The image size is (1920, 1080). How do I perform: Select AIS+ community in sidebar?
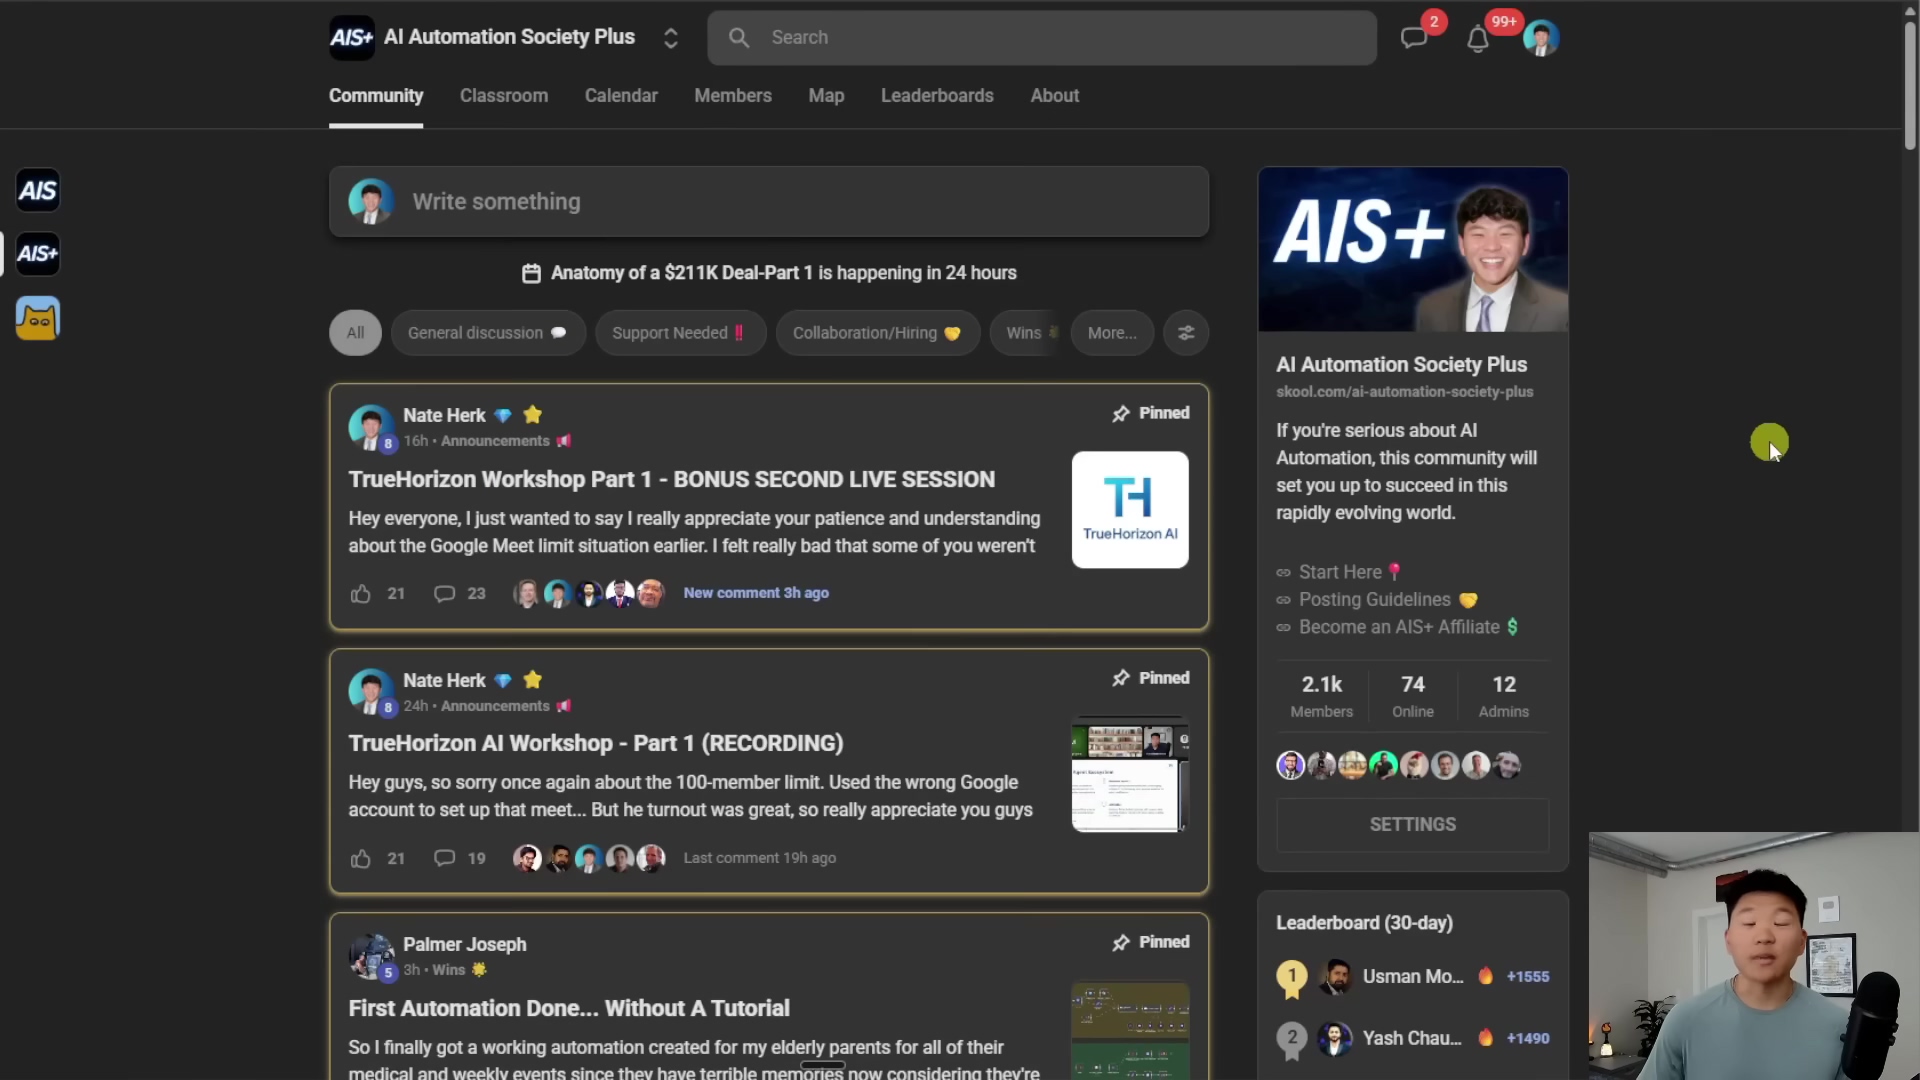pyautogui.click(x=38, y=254)
